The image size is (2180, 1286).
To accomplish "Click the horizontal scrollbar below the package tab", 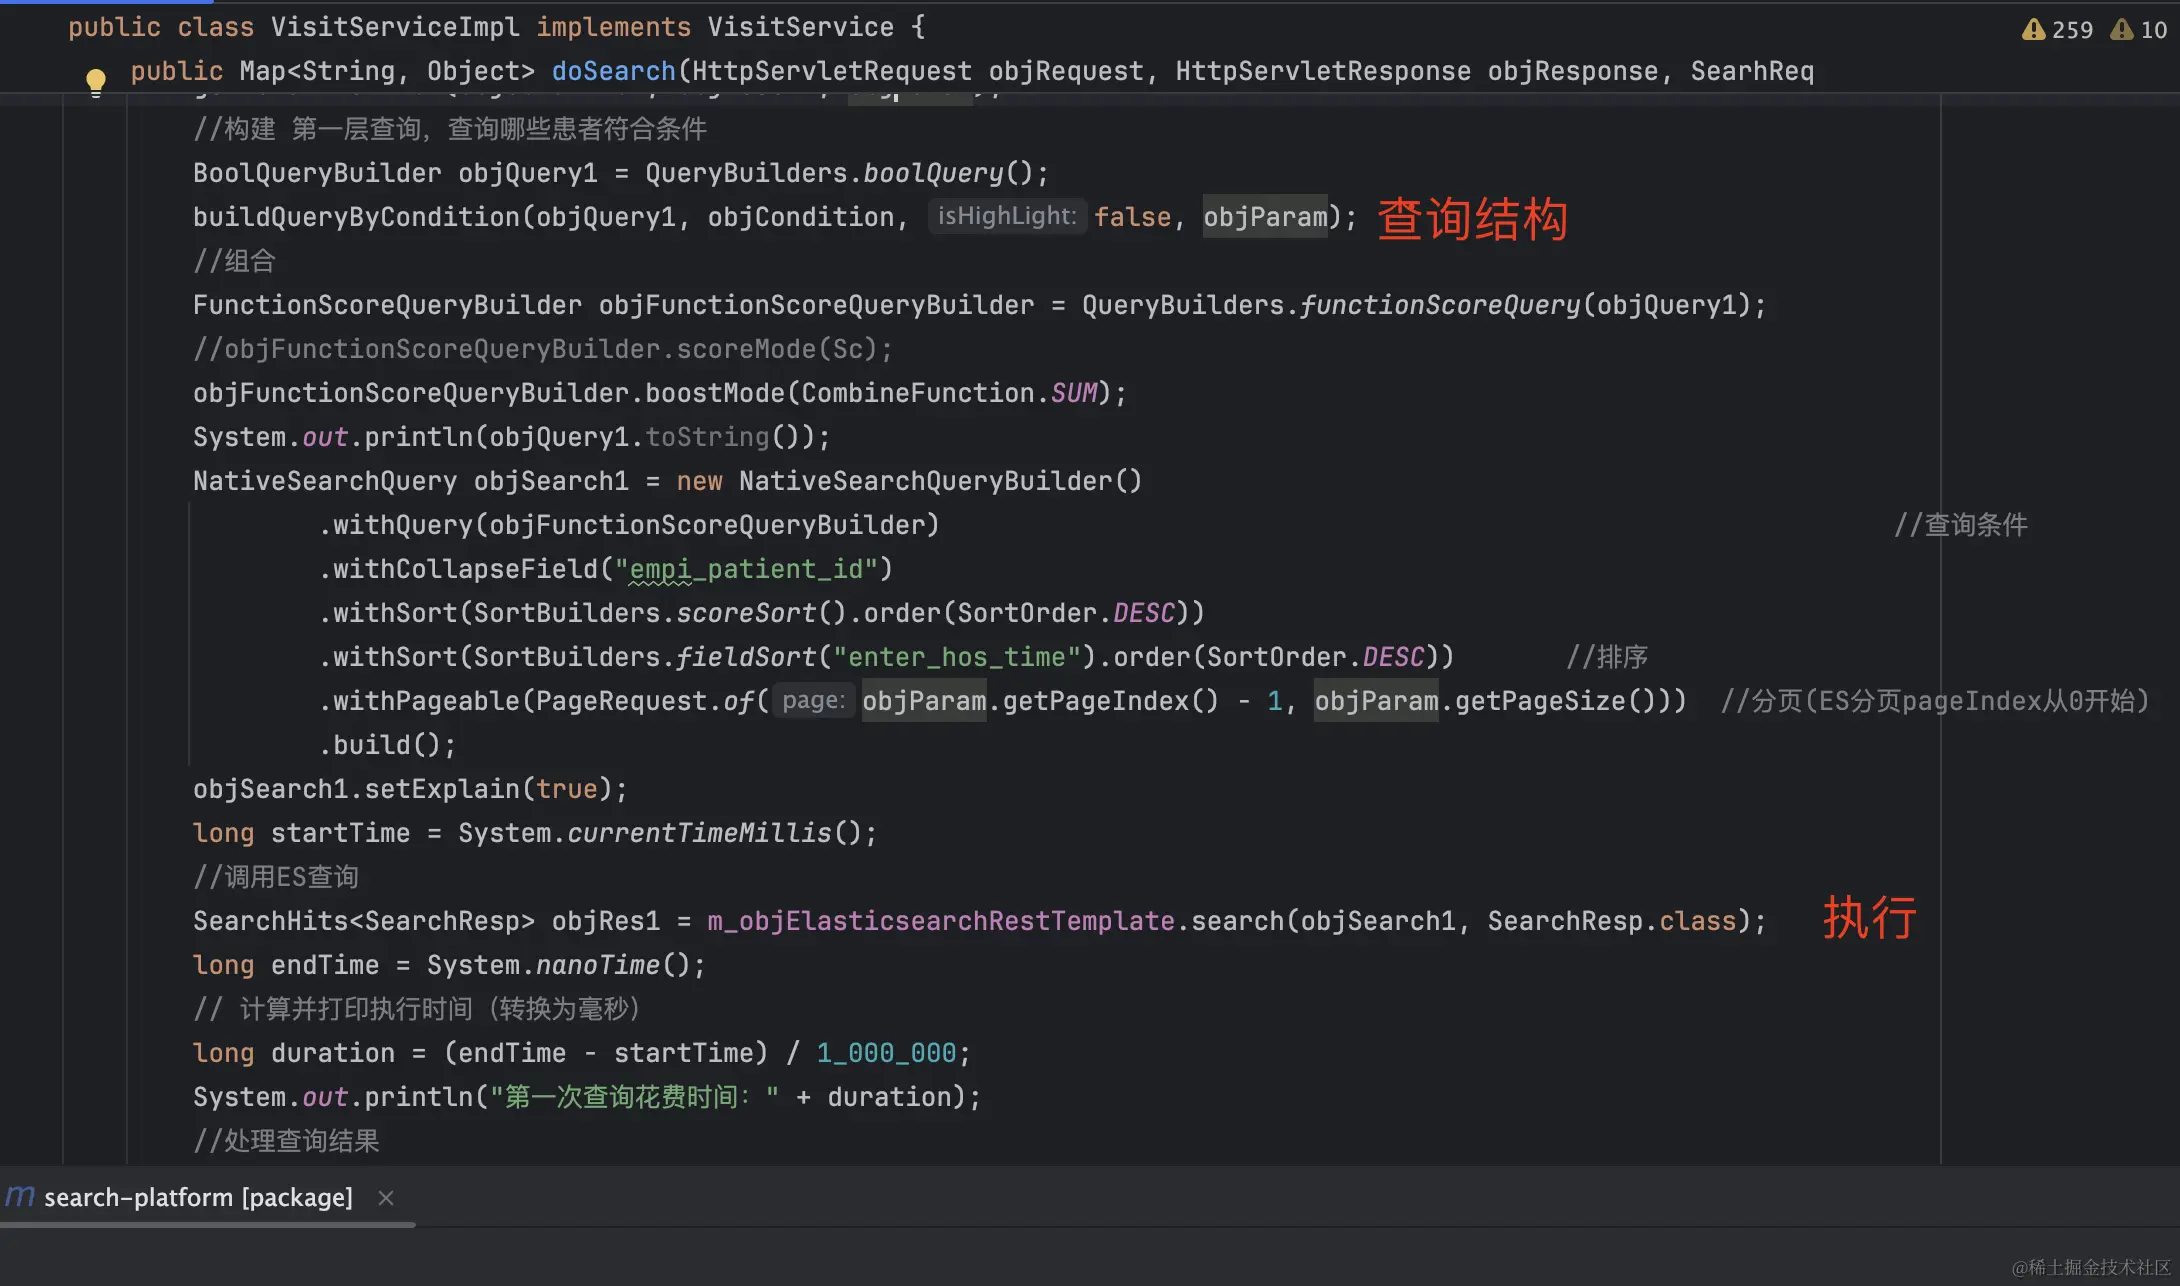I will (207, 1224).
